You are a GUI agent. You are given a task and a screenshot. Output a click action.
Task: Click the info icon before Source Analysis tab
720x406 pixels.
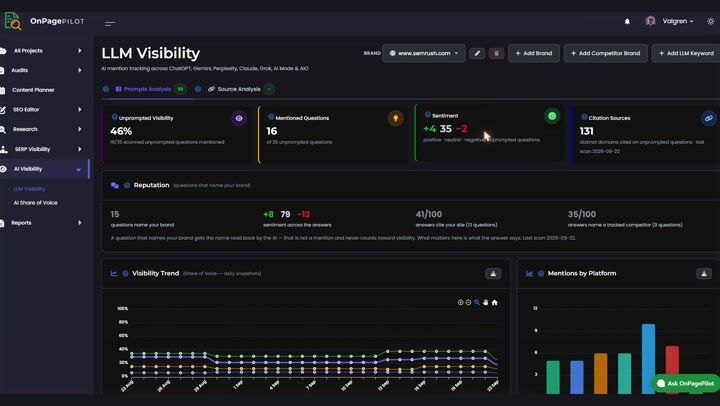[x=198, y=89]
